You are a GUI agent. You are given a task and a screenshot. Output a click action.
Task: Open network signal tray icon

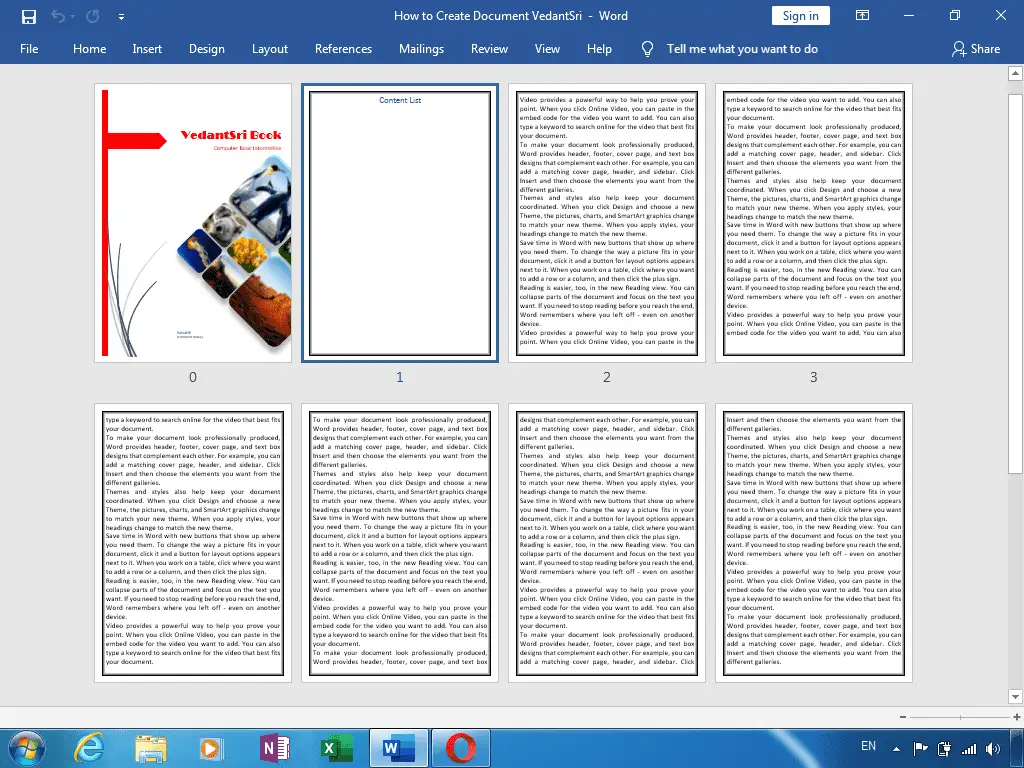(x=968, y=749)
